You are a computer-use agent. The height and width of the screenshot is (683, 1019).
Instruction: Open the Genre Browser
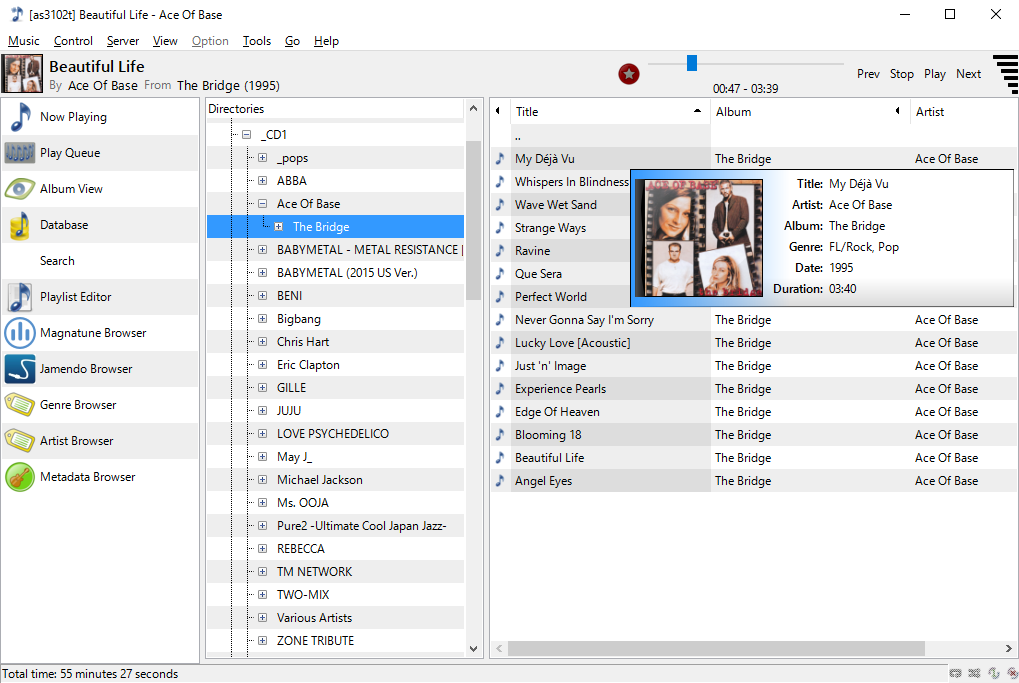pyautogui.click(x=100, y=405)
